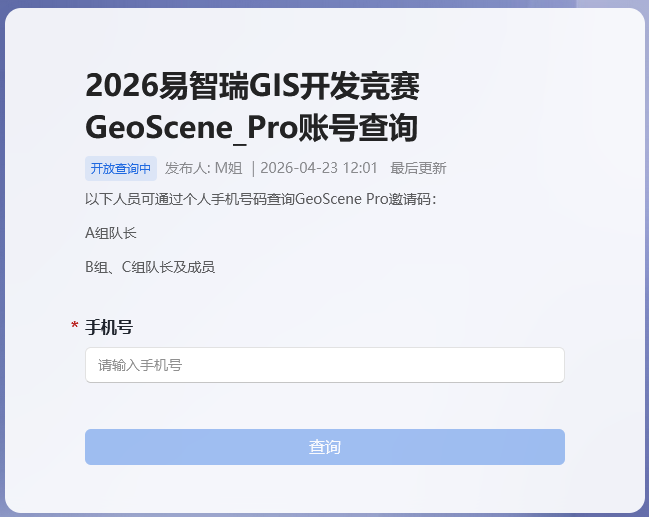Click the timestamp 2026-04-23 12:01
This screenshot has width=649, height=517.
click(x=319, y=168)
